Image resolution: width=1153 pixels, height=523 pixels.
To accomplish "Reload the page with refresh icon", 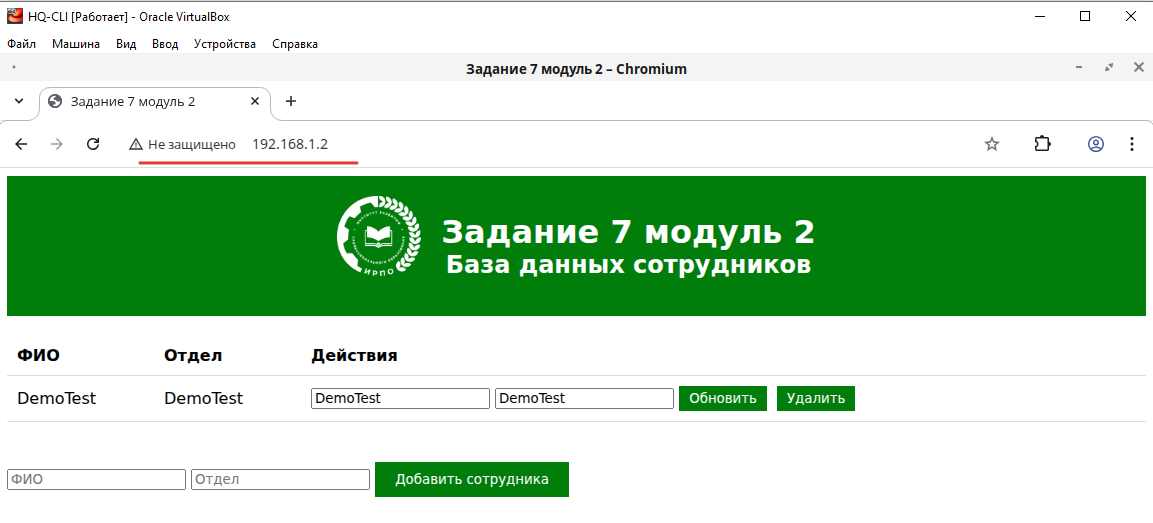I will point(93,144).
